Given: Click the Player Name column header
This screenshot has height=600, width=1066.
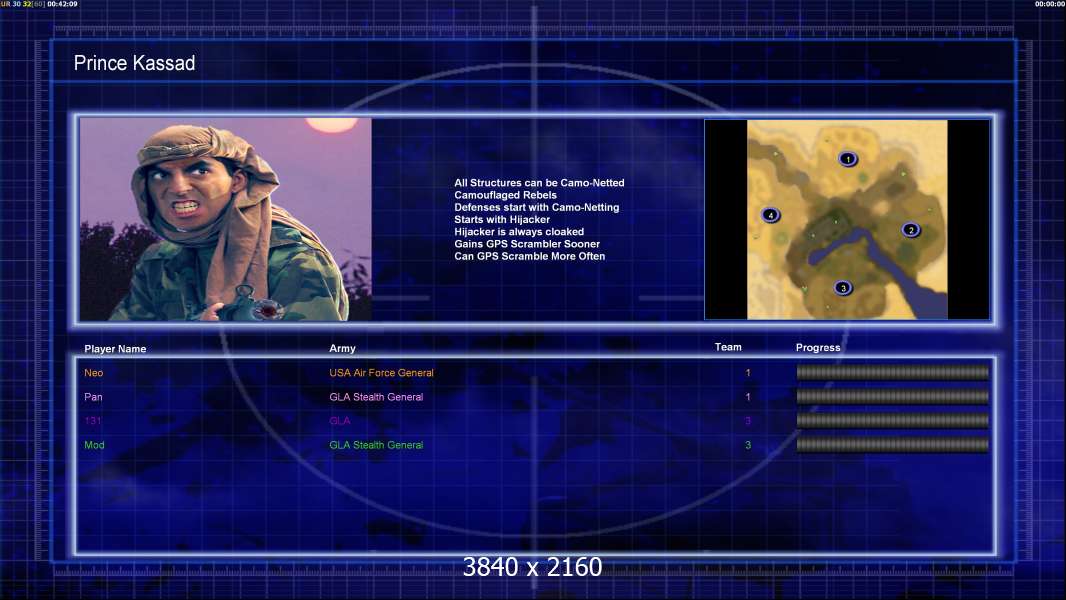Looking at the screenshot, I should point(115,349).
